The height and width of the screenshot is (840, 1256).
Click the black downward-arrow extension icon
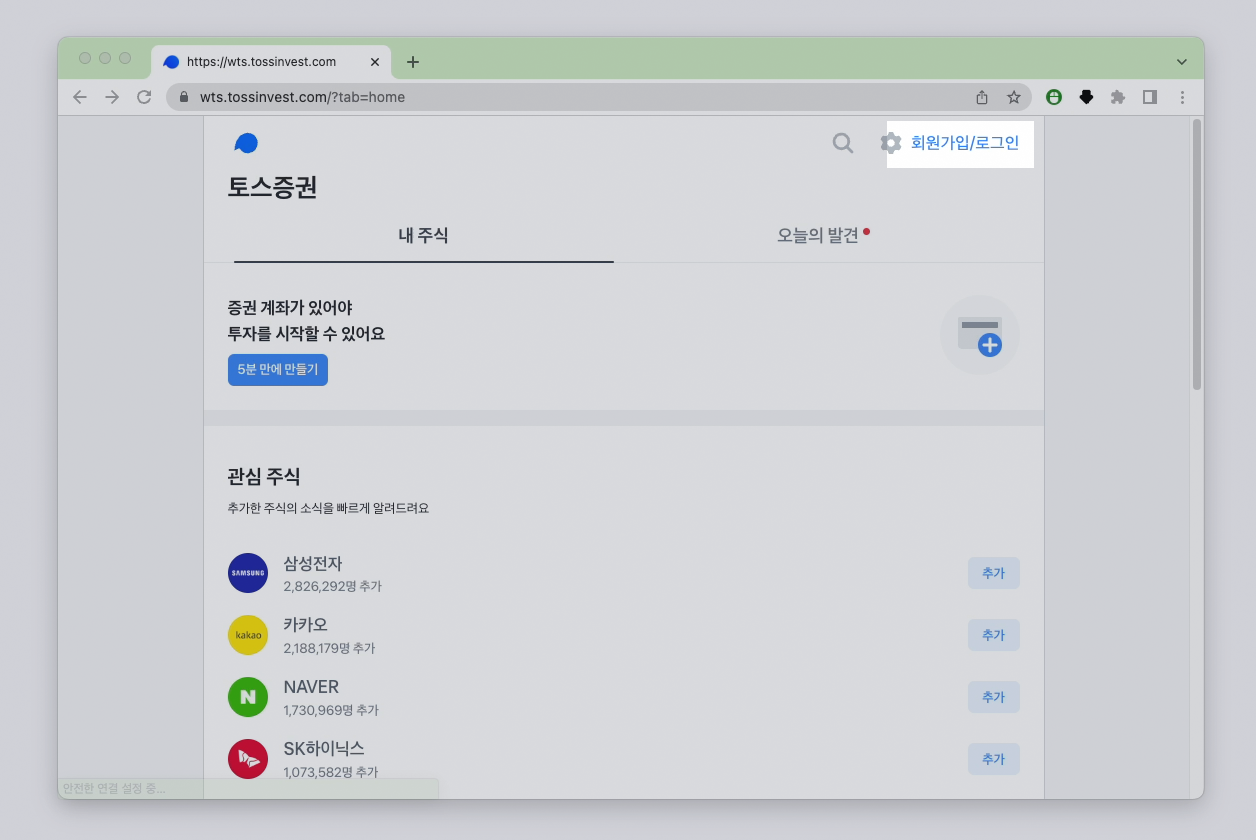[x=1086, y=97]
